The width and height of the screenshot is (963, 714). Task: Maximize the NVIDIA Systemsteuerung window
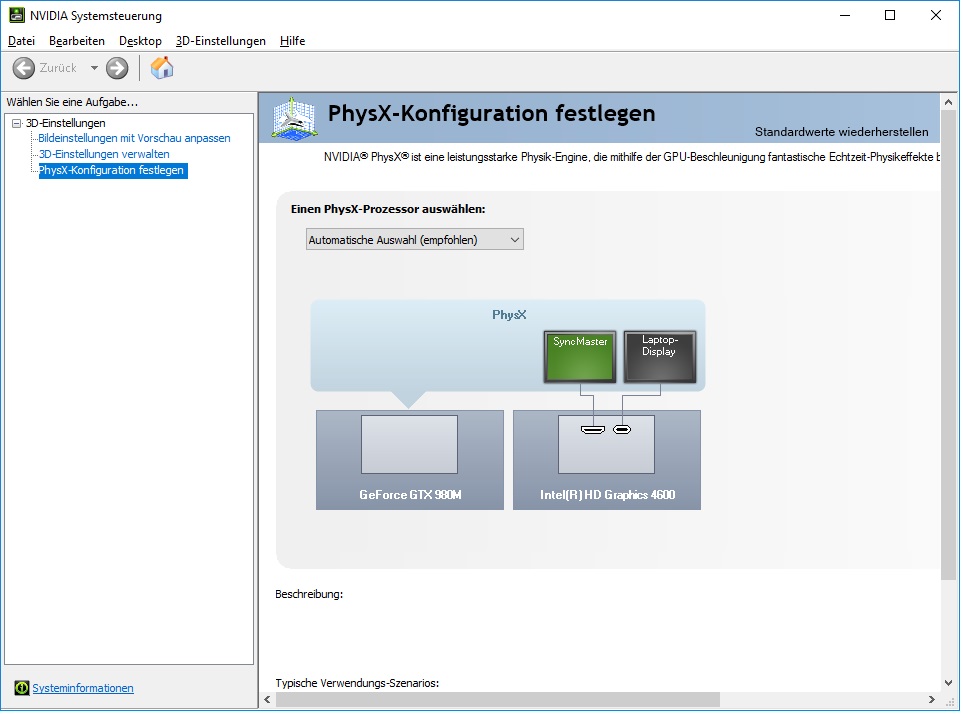pos(890,15)
